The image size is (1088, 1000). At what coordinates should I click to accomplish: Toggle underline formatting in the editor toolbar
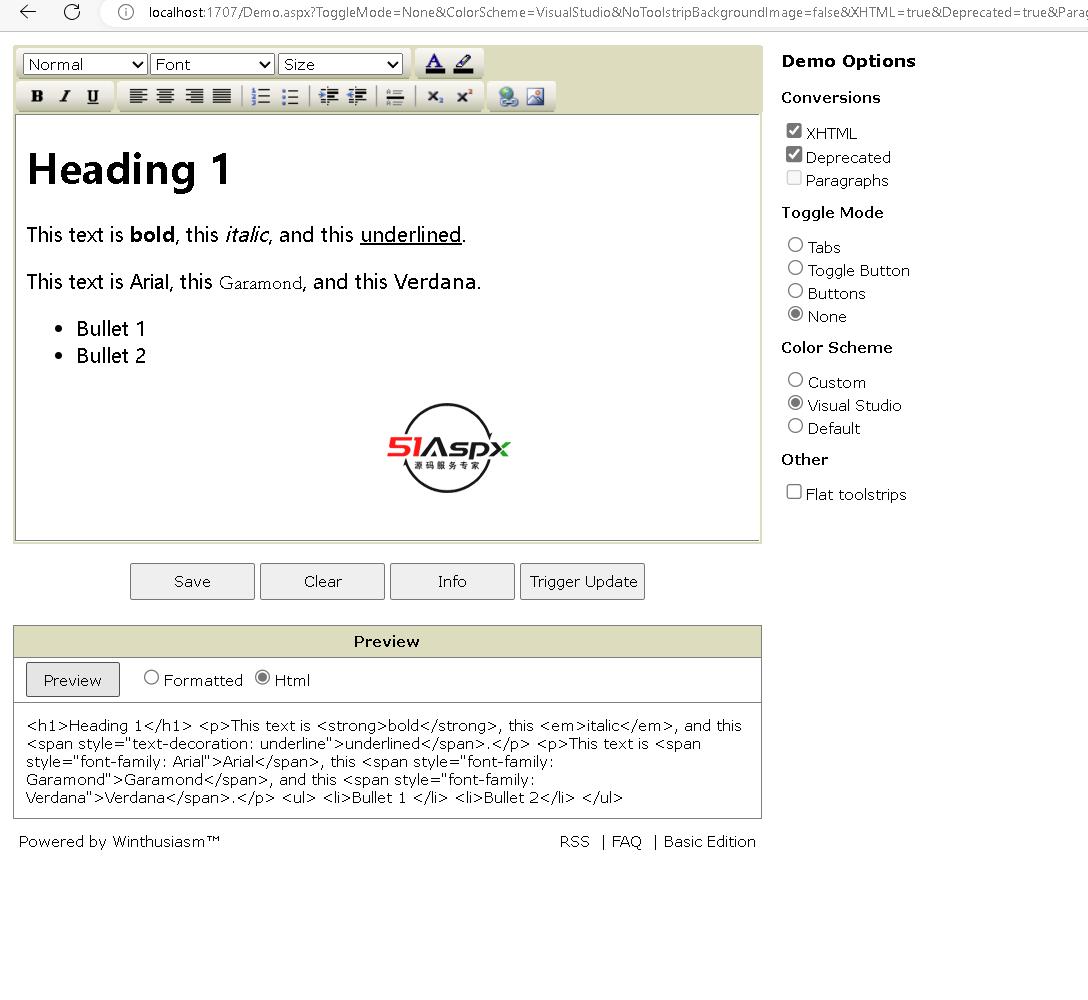click(92, 96)
